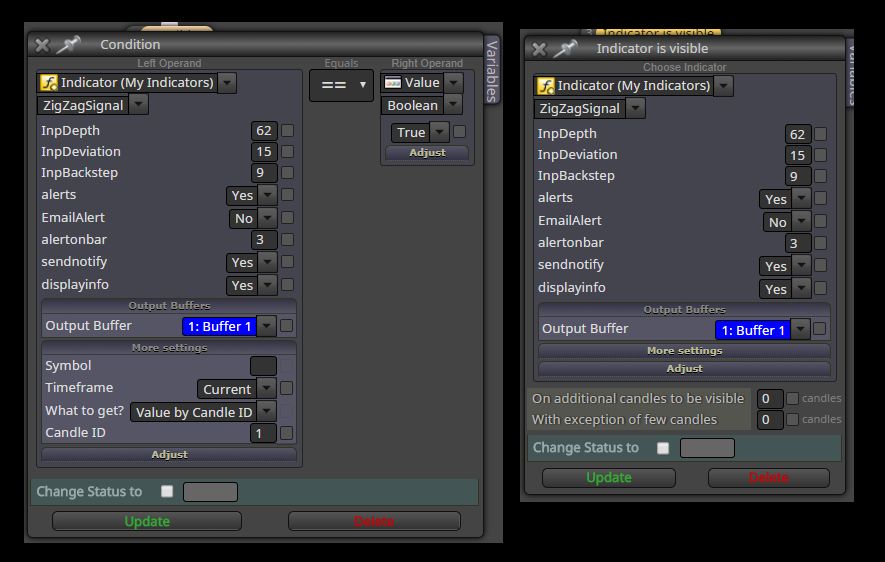The width and height of the screenshot is (885, 562).
Task: Click the Symbol input field
Action: click(x=264, y=366)
